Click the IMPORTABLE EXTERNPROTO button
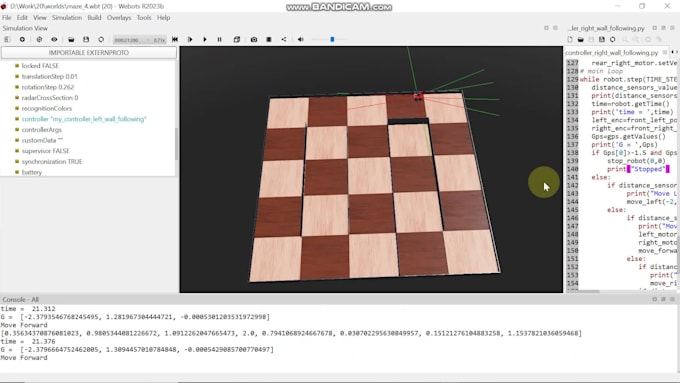 point(89,52)
